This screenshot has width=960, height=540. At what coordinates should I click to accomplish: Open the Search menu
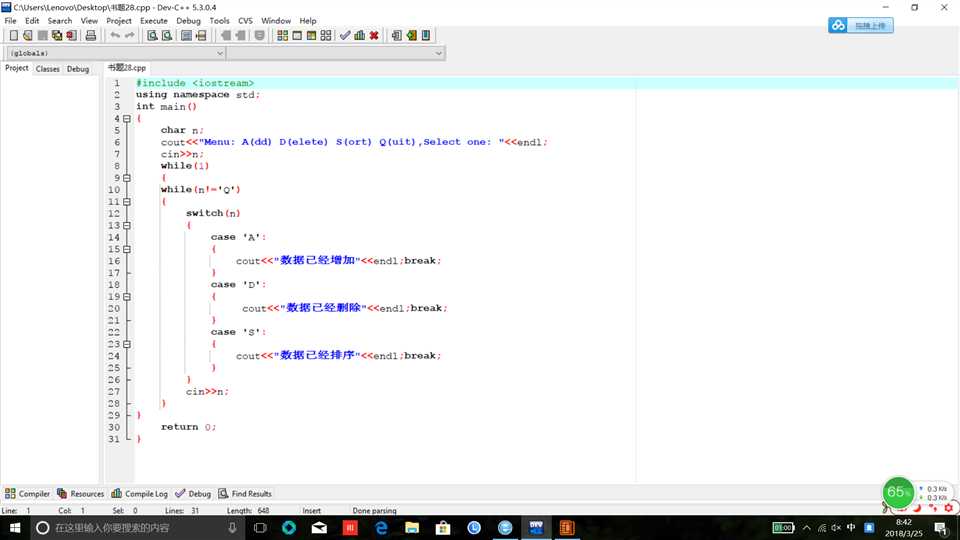click(x=59, y=20)
